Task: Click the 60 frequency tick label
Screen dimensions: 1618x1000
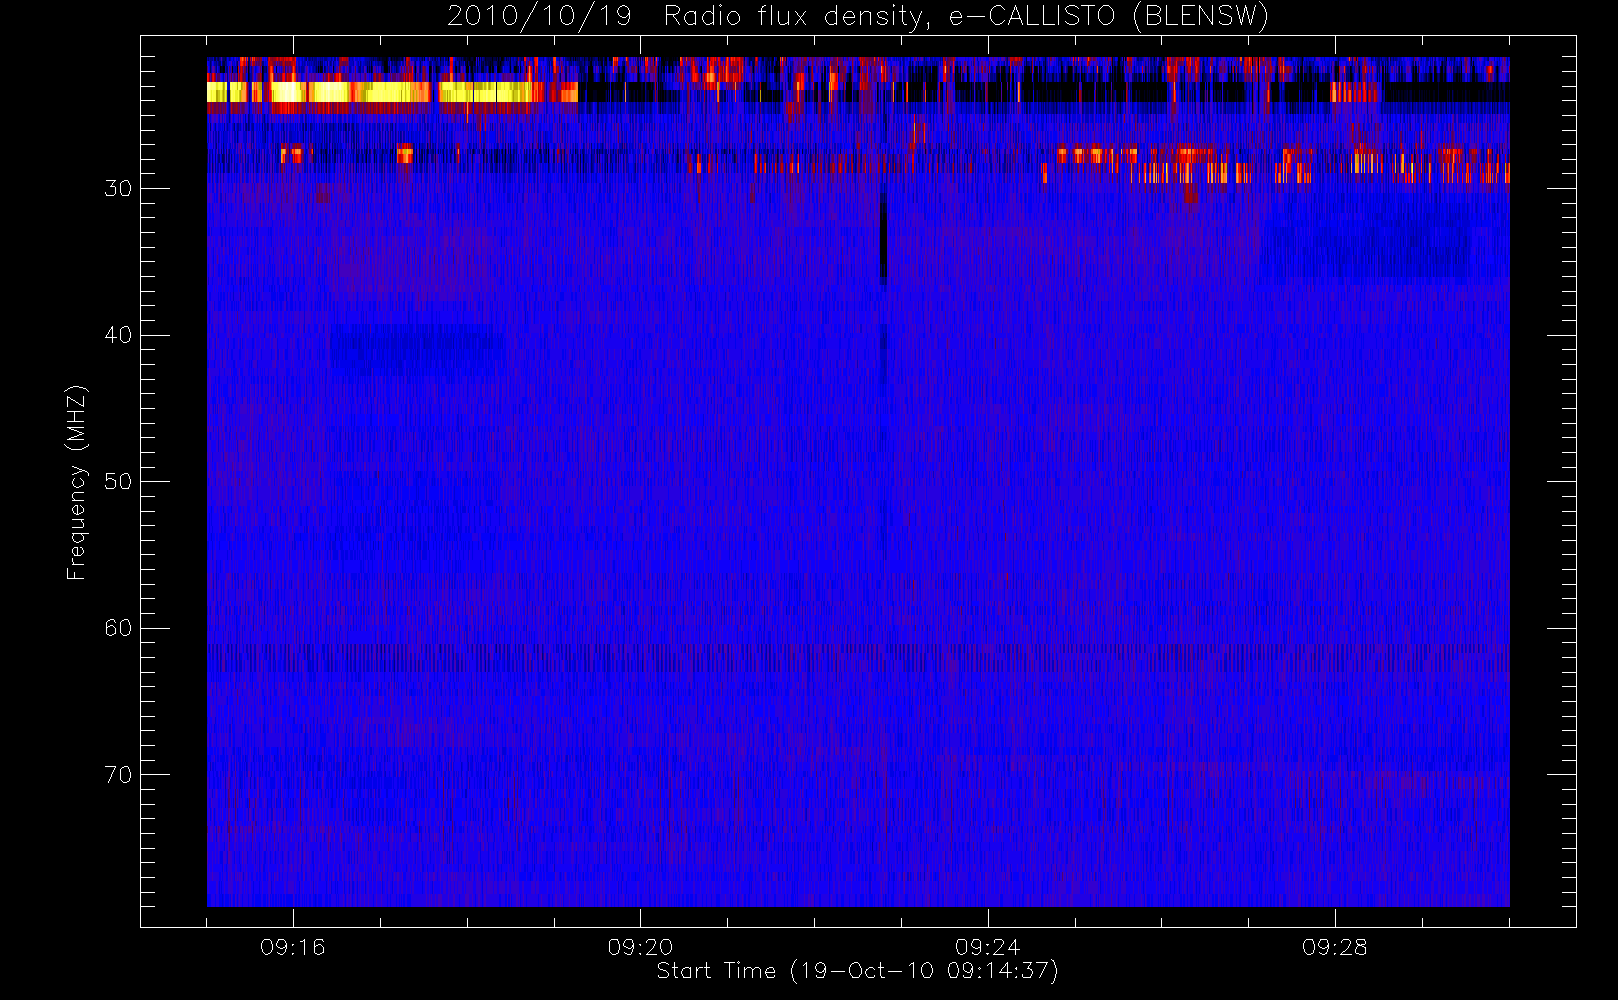Action: pos(118,628)
